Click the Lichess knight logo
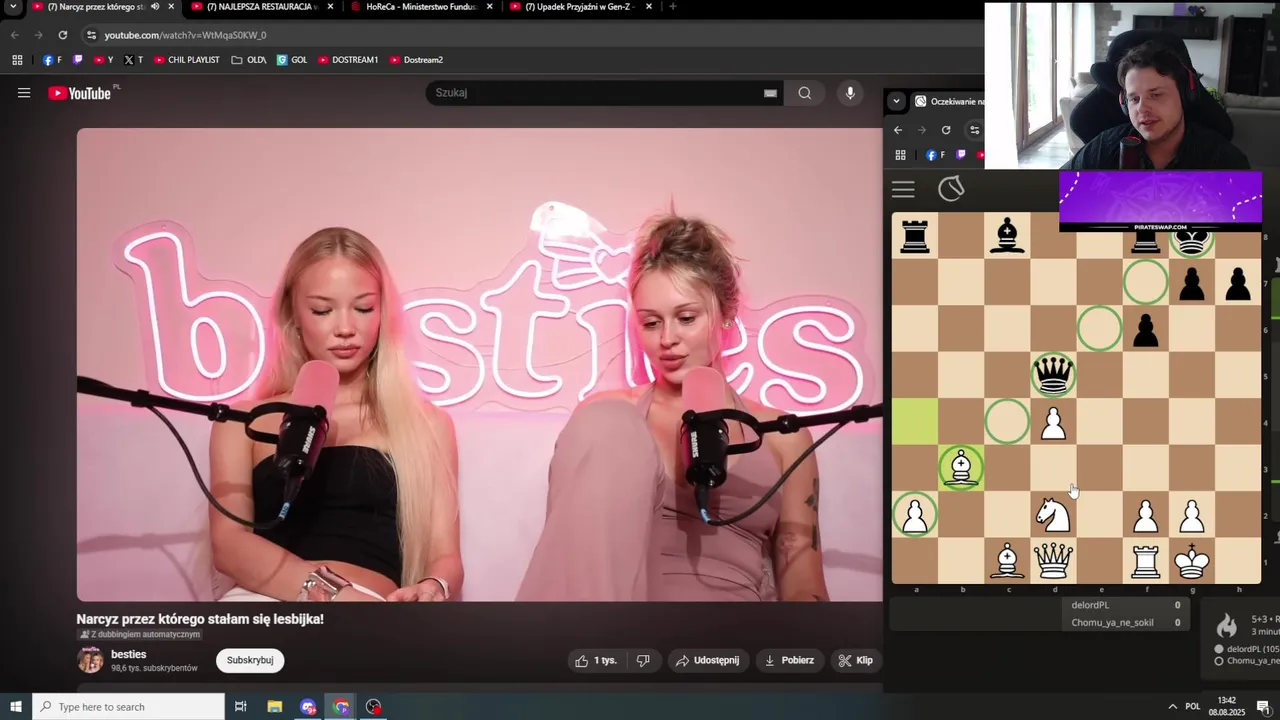1280x720 pixels. pyautogui.click(x=951, y=188)
